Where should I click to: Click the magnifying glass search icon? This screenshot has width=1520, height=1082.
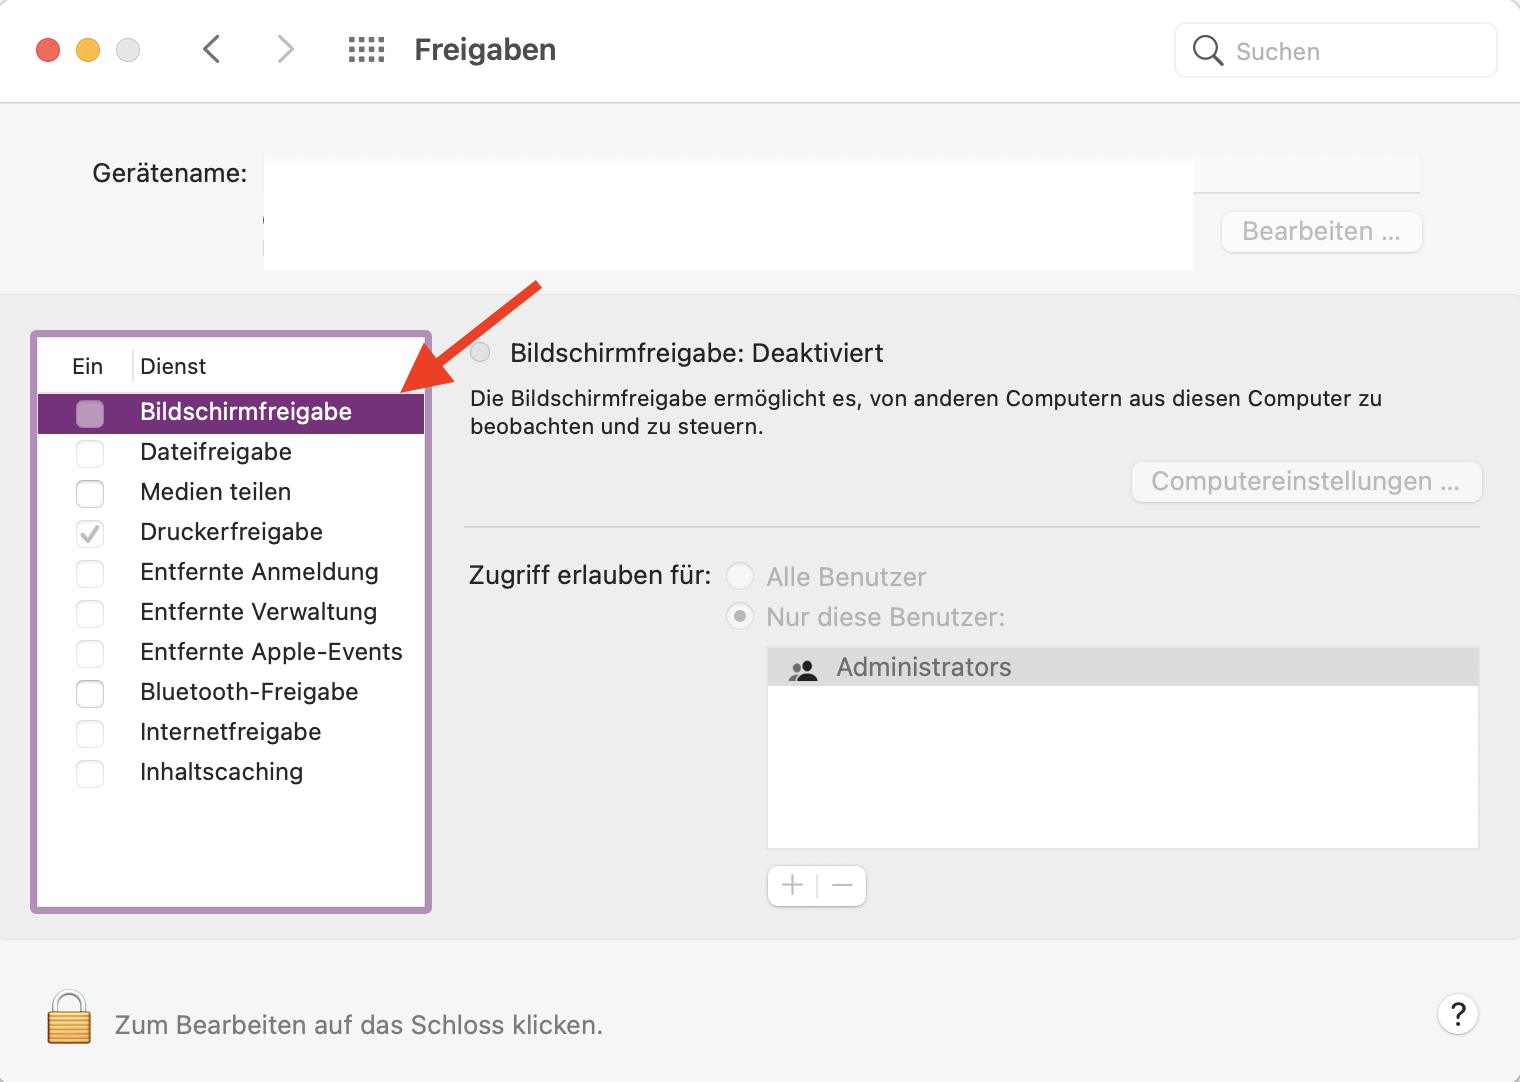(1208, 51)
